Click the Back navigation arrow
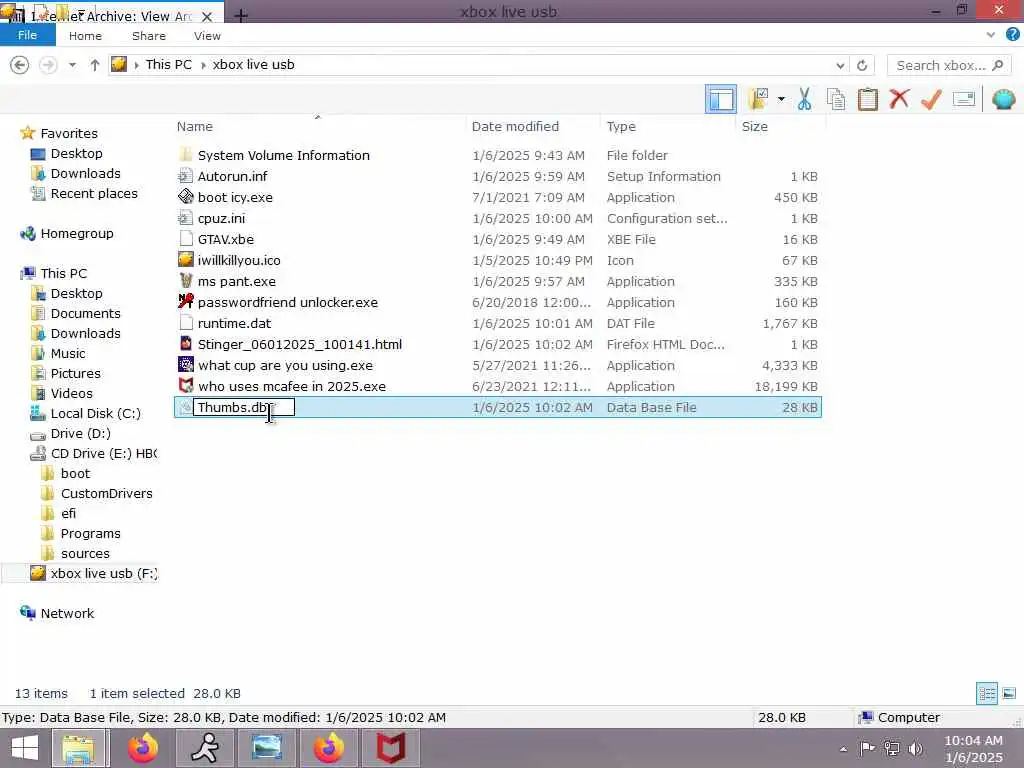The width and height of the screenshot is (1024, 768). tap(20, 65)
